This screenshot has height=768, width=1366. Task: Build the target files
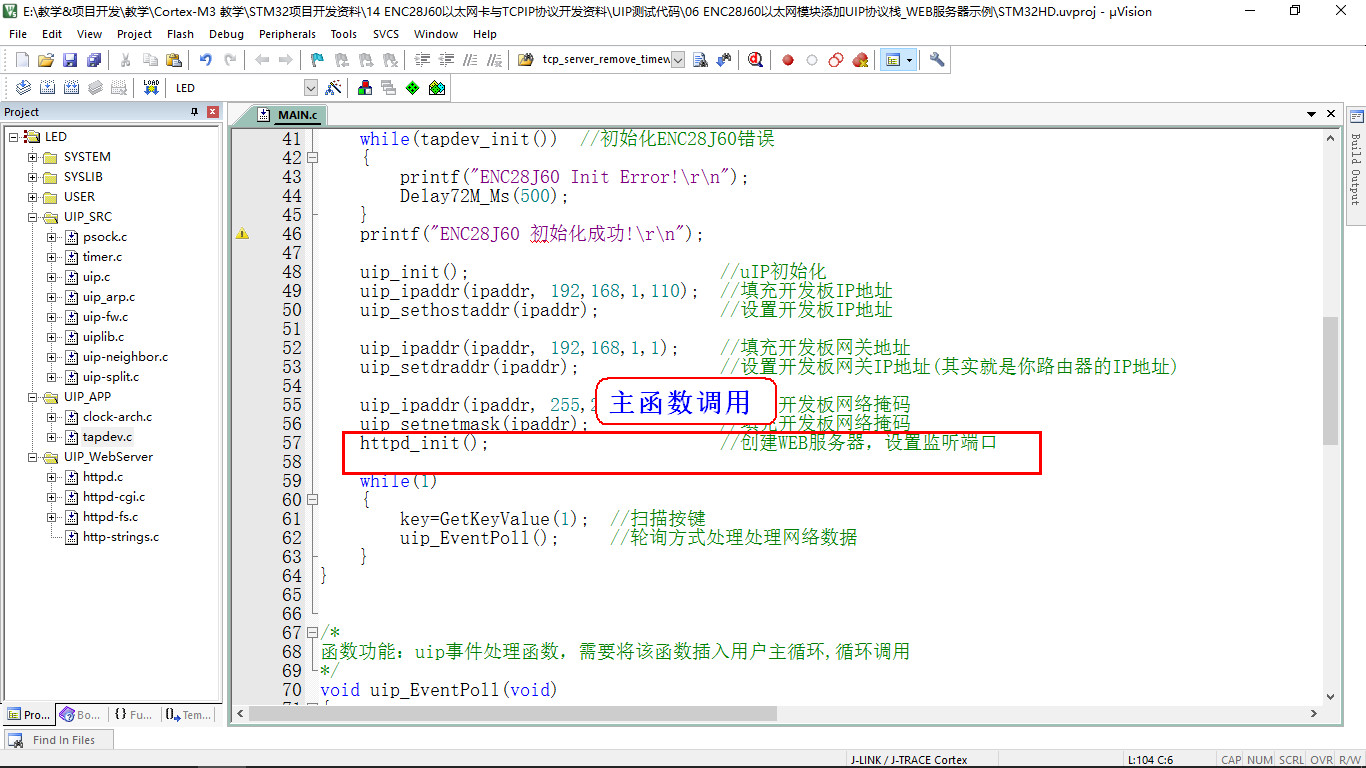pos(46,88)
